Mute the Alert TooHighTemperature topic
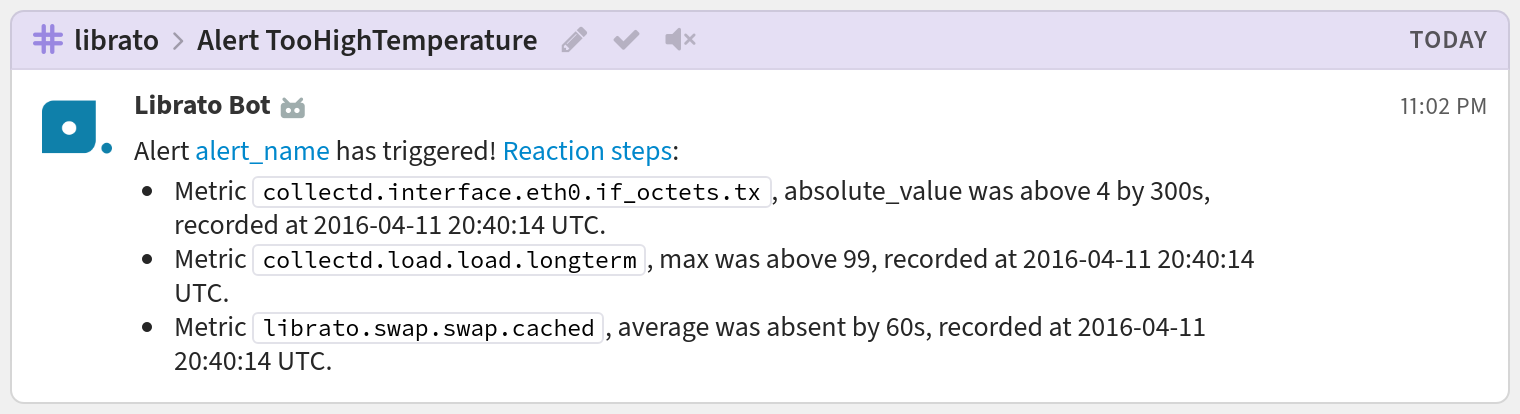This screenshot has height=414, width=1520. tap(680, 40)
